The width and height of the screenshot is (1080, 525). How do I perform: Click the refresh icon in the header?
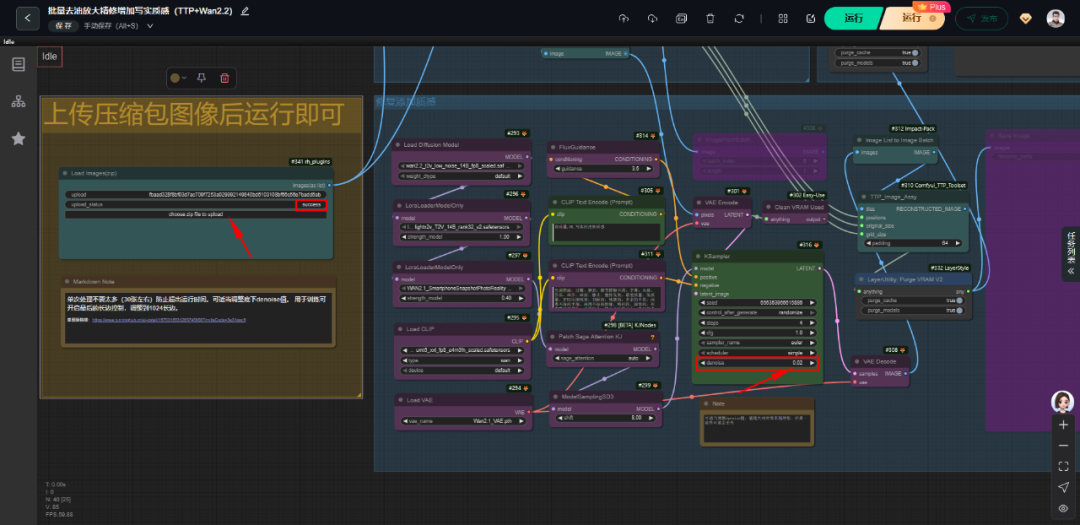coord(739,19)
